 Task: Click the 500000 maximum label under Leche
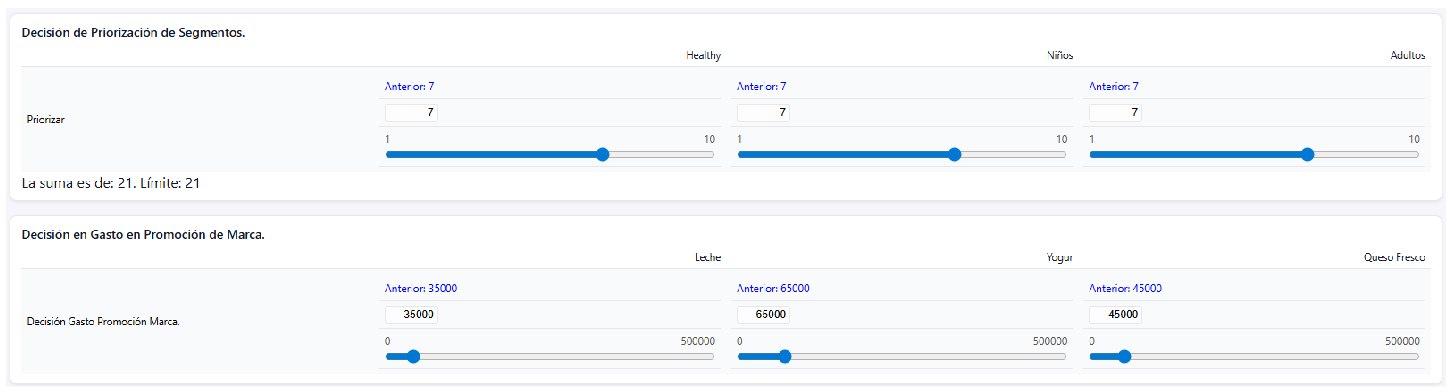696,341
